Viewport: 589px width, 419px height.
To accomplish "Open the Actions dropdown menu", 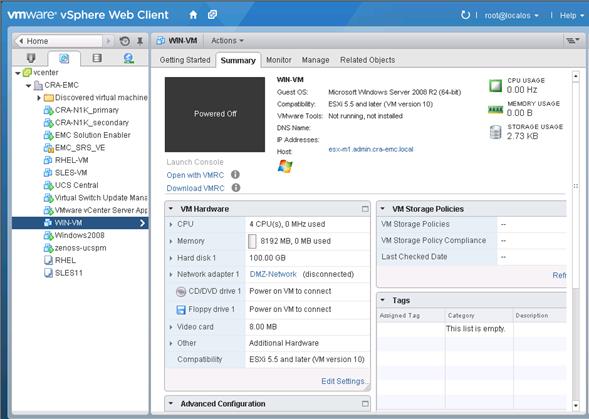I will point(227,41).
